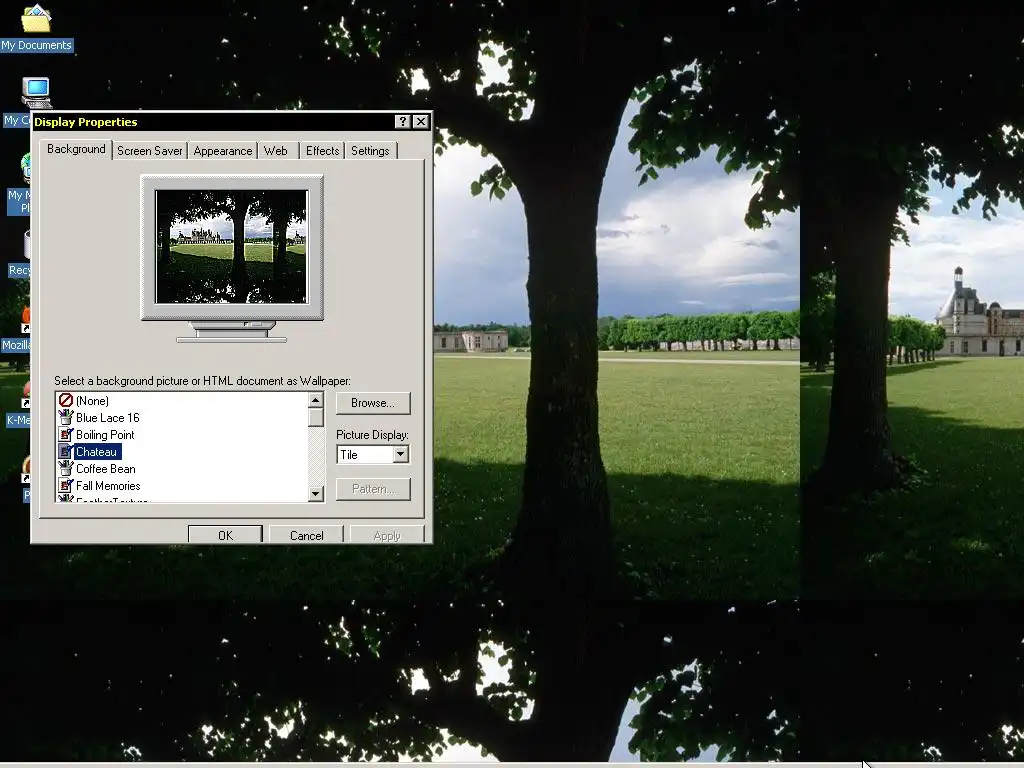The height and width of the screenshot is (768, 1024).
Task: Open the Appearance tab
Action: [x=223, y=151]
